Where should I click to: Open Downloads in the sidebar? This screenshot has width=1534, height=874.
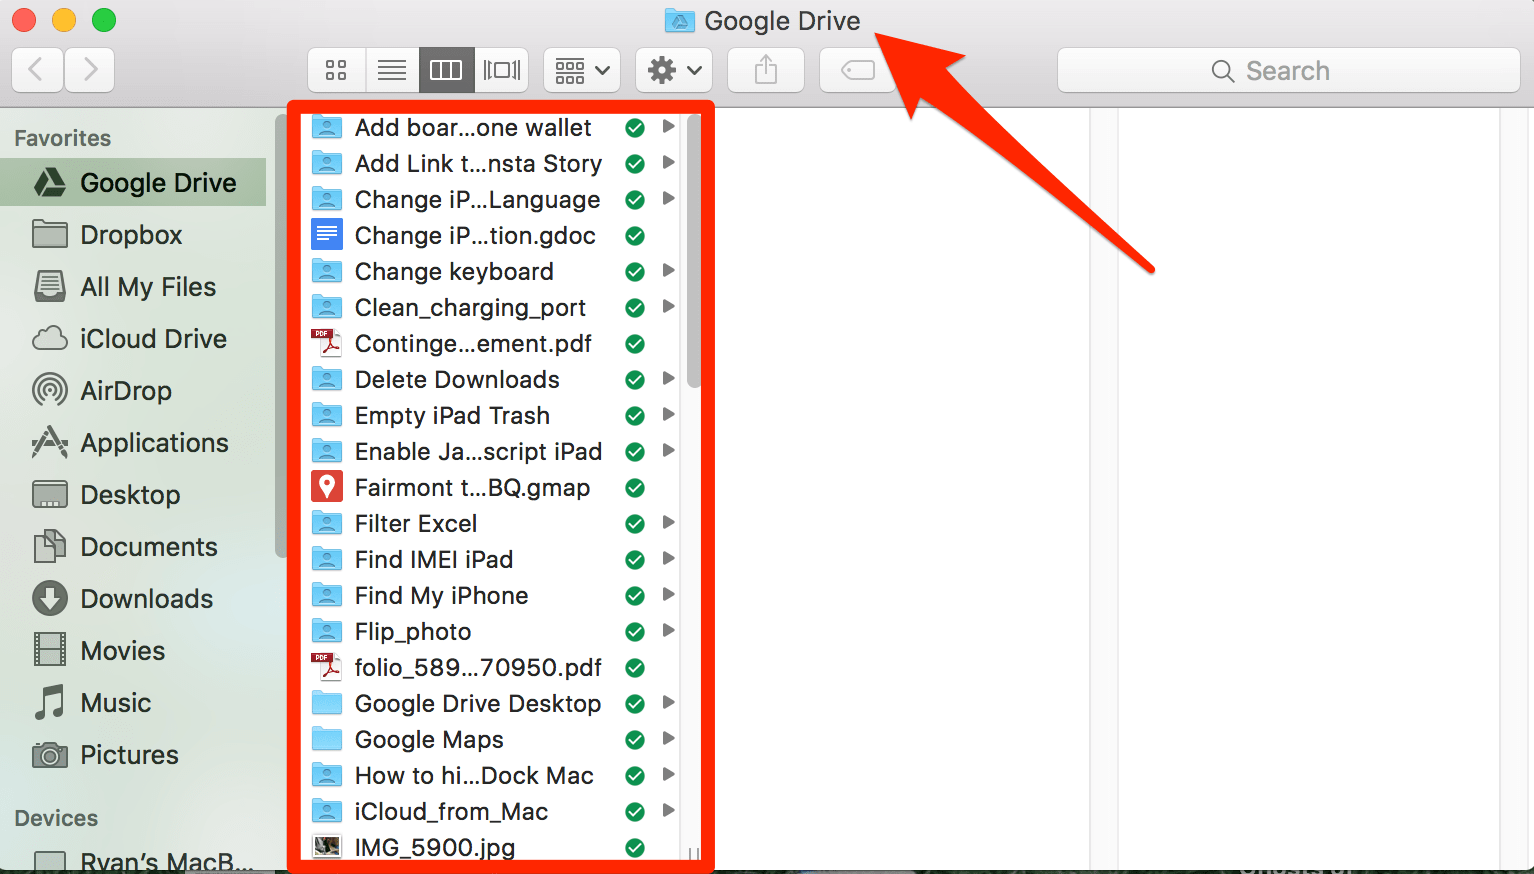[133, 599]
